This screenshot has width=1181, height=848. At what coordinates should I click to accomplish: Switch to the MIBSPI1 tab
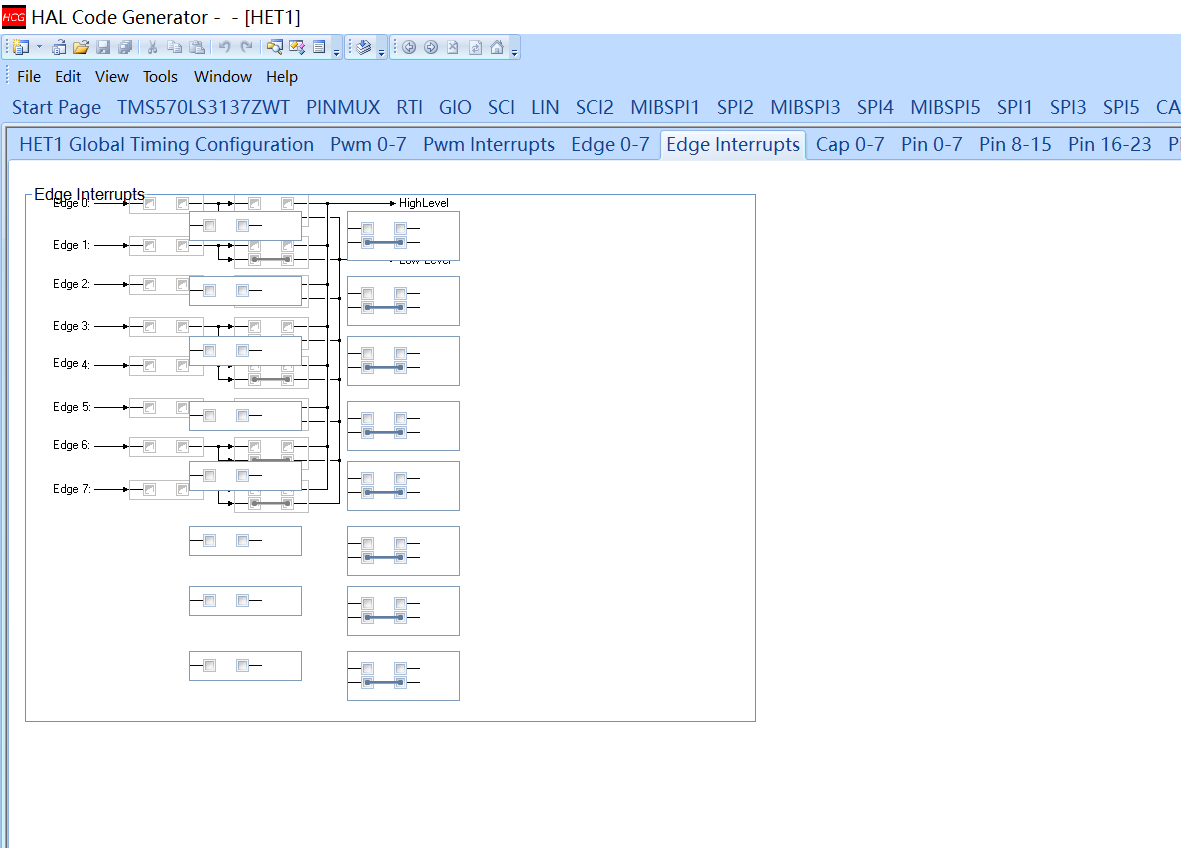coord(665,107)
